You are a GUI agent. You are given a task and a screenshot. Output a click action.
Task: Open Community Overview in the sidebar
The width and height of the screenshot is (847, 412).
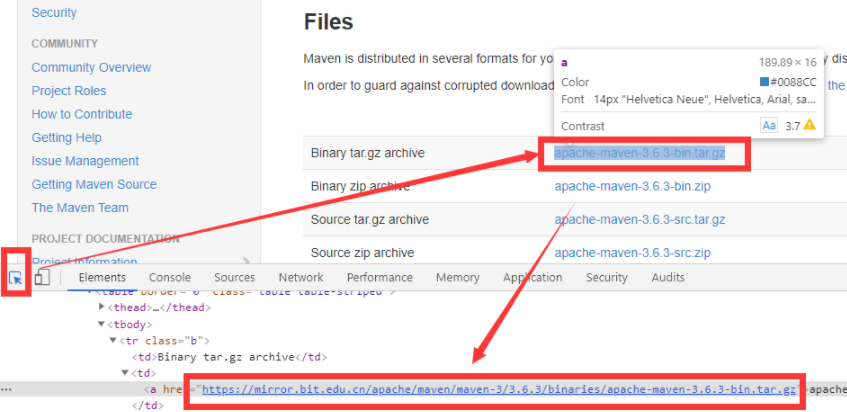91,67
